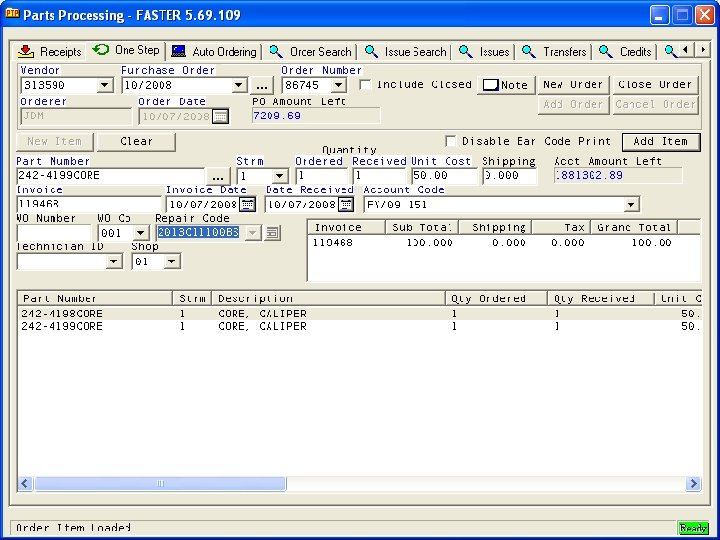720x540 pixels.
Task: Expand the Order Number dropdown
Action: pyautogui.click(x=338, y=85)
